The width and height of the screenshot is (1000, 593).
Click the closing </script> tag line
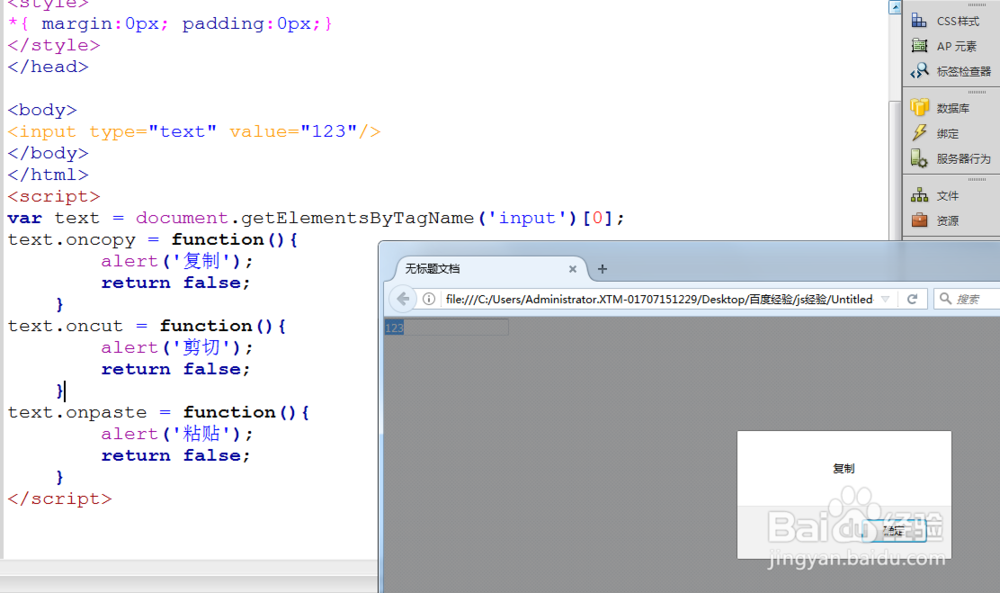click(59, 499)
